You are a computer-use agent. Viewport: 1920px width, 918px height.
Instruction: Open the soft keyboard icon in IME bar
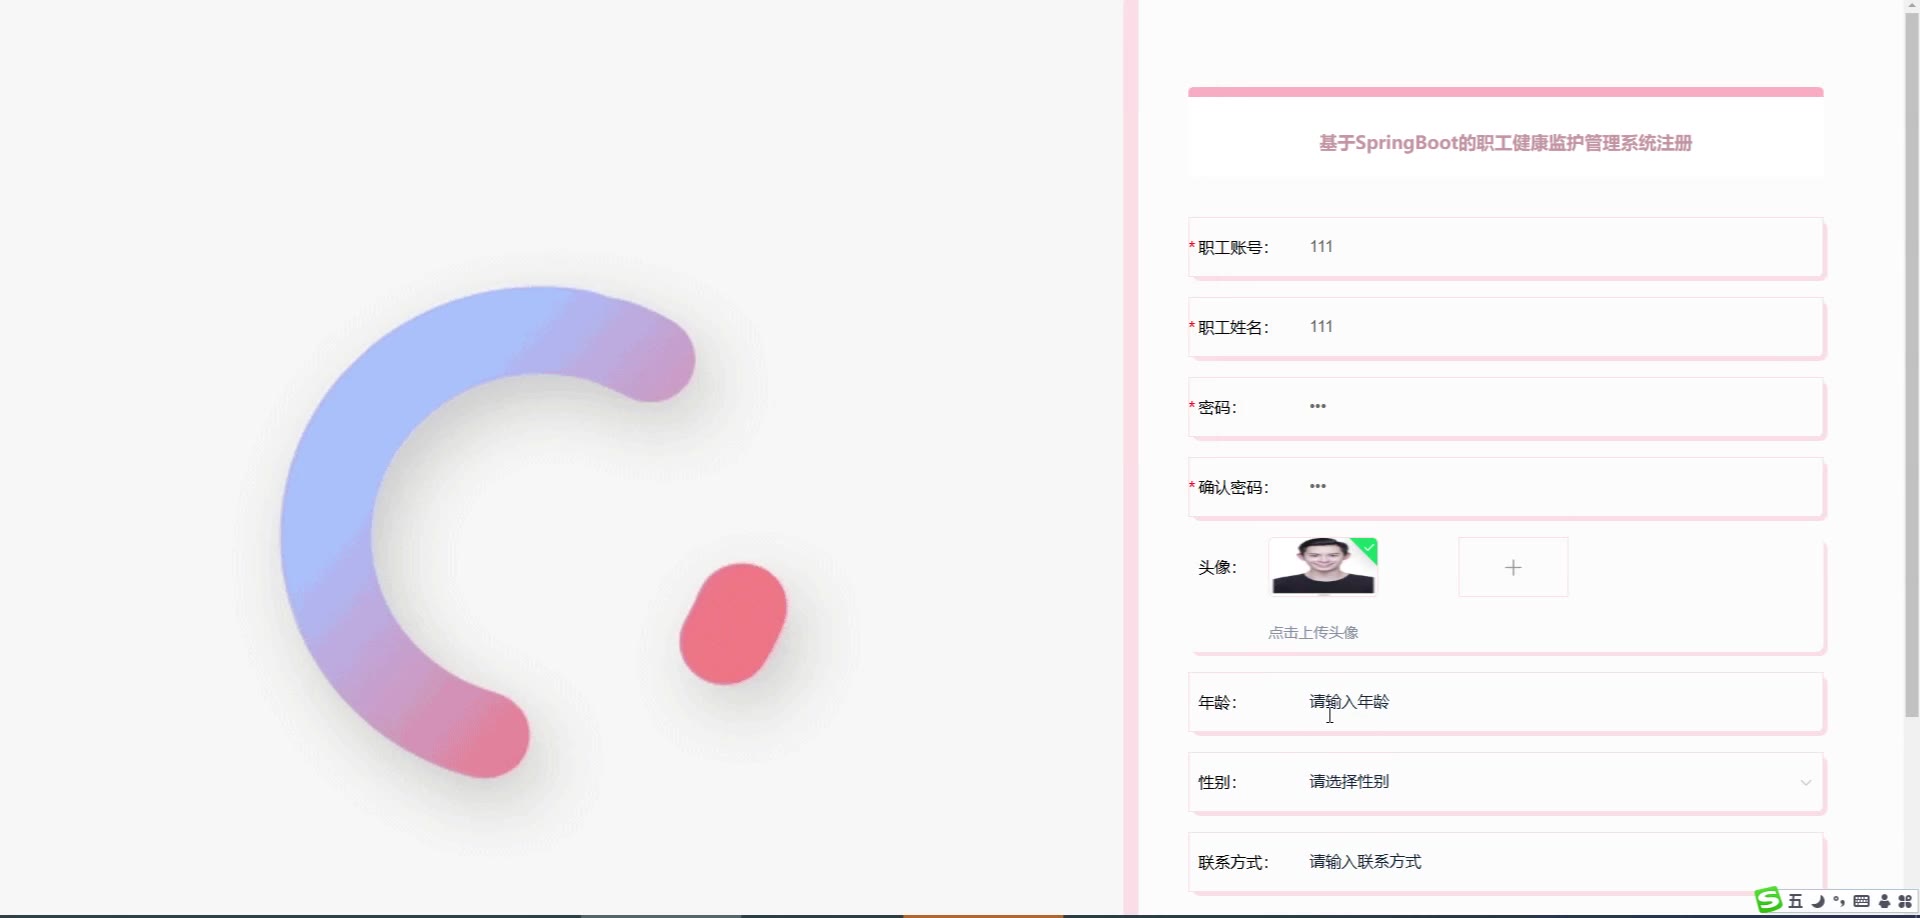[1861, 901]
